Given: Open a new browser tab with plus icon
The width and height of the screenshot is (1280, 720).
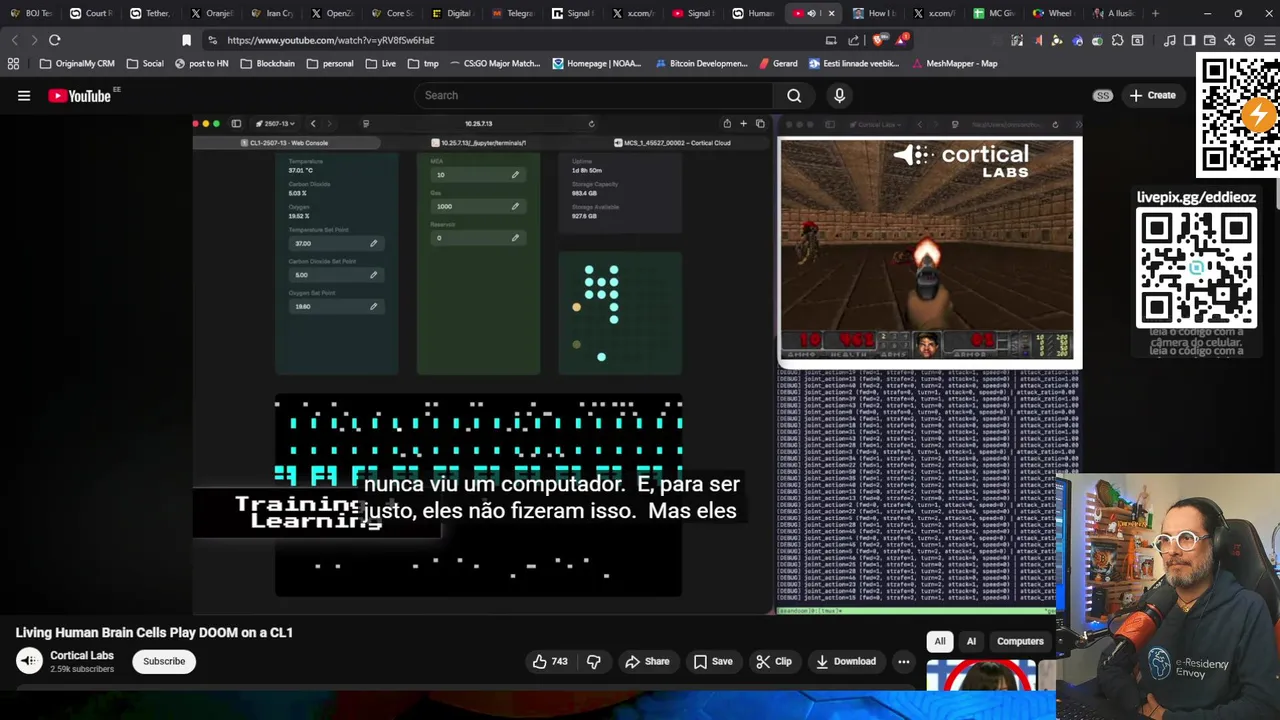Looking at the screenshot, I should (x=1155, y=13).
